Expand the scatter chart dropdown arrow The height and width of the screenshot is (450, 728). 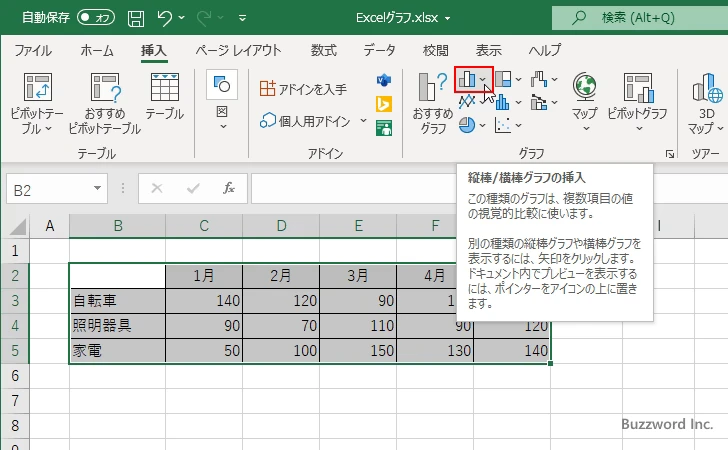519,125
